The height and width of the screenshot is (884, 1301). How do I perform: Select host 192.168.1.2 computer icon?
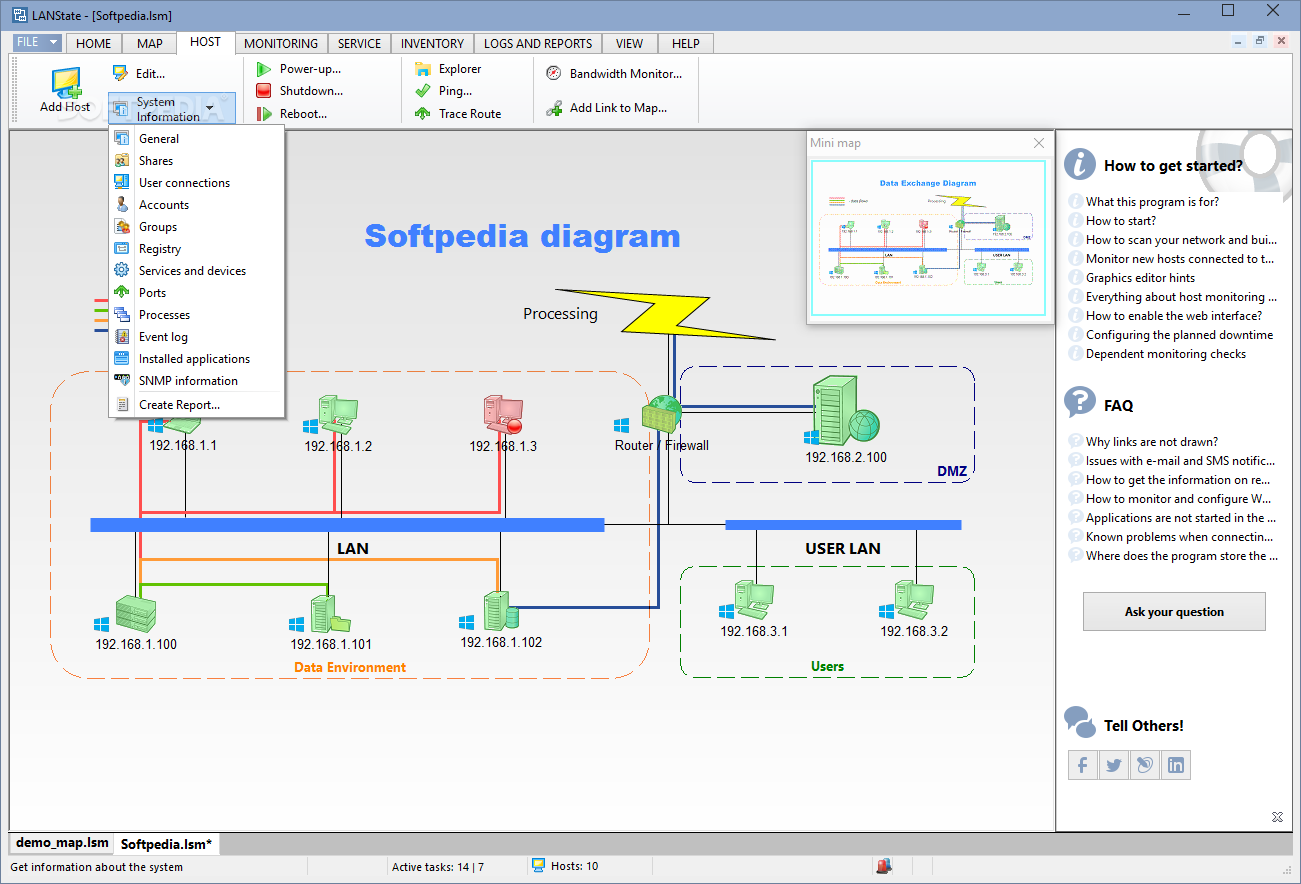click(x=338, y=415)
